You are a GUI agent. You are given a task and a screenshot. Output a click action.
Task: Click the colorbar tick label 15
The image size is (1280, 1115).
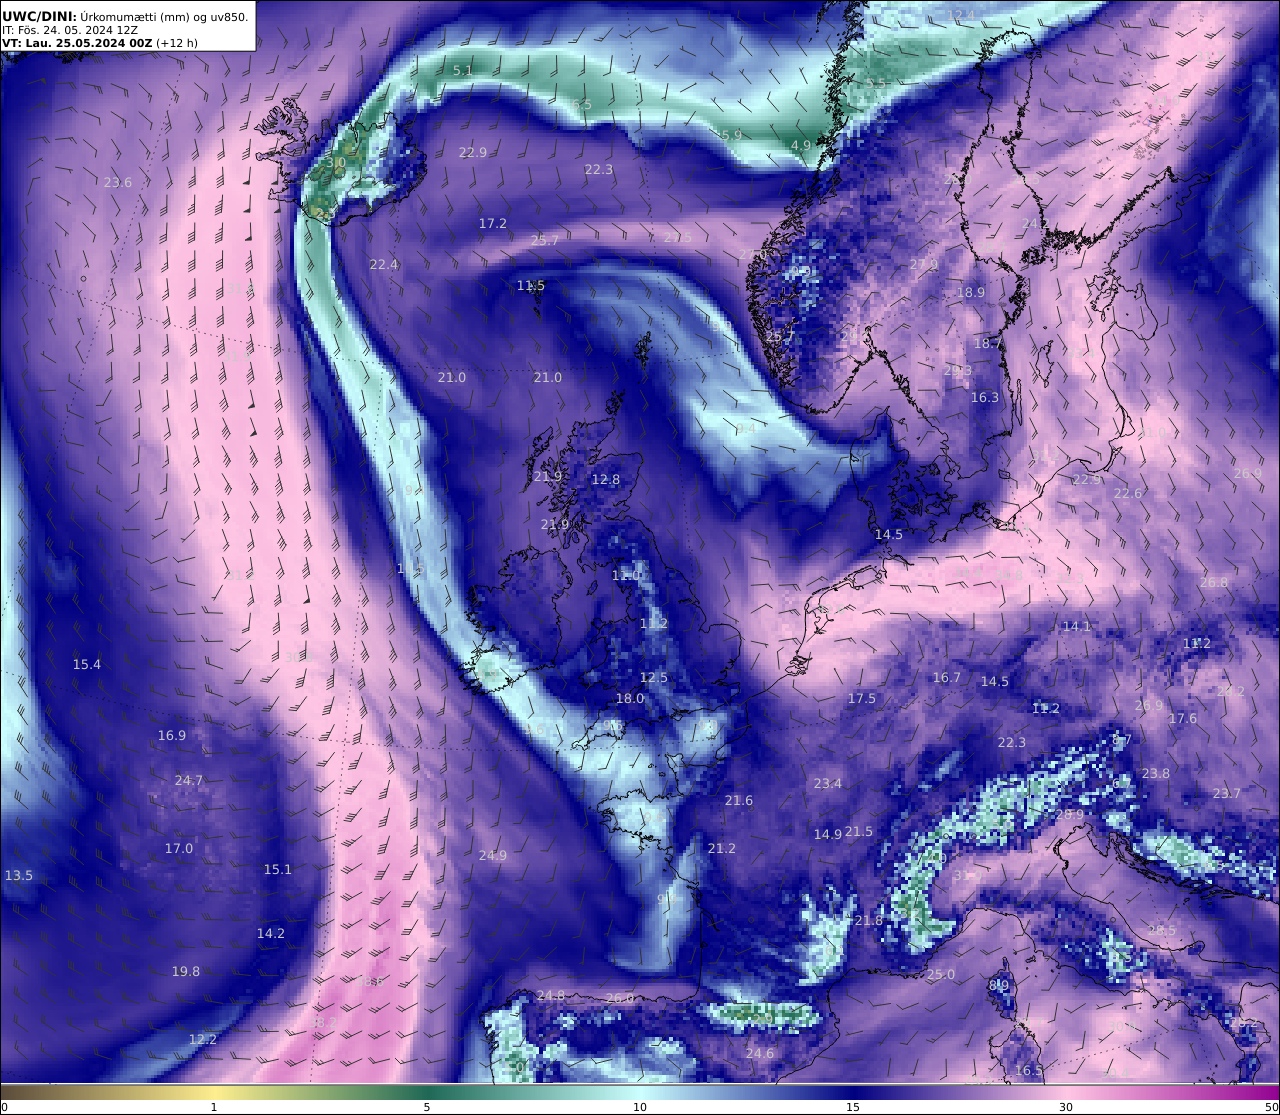(853, 1107)
